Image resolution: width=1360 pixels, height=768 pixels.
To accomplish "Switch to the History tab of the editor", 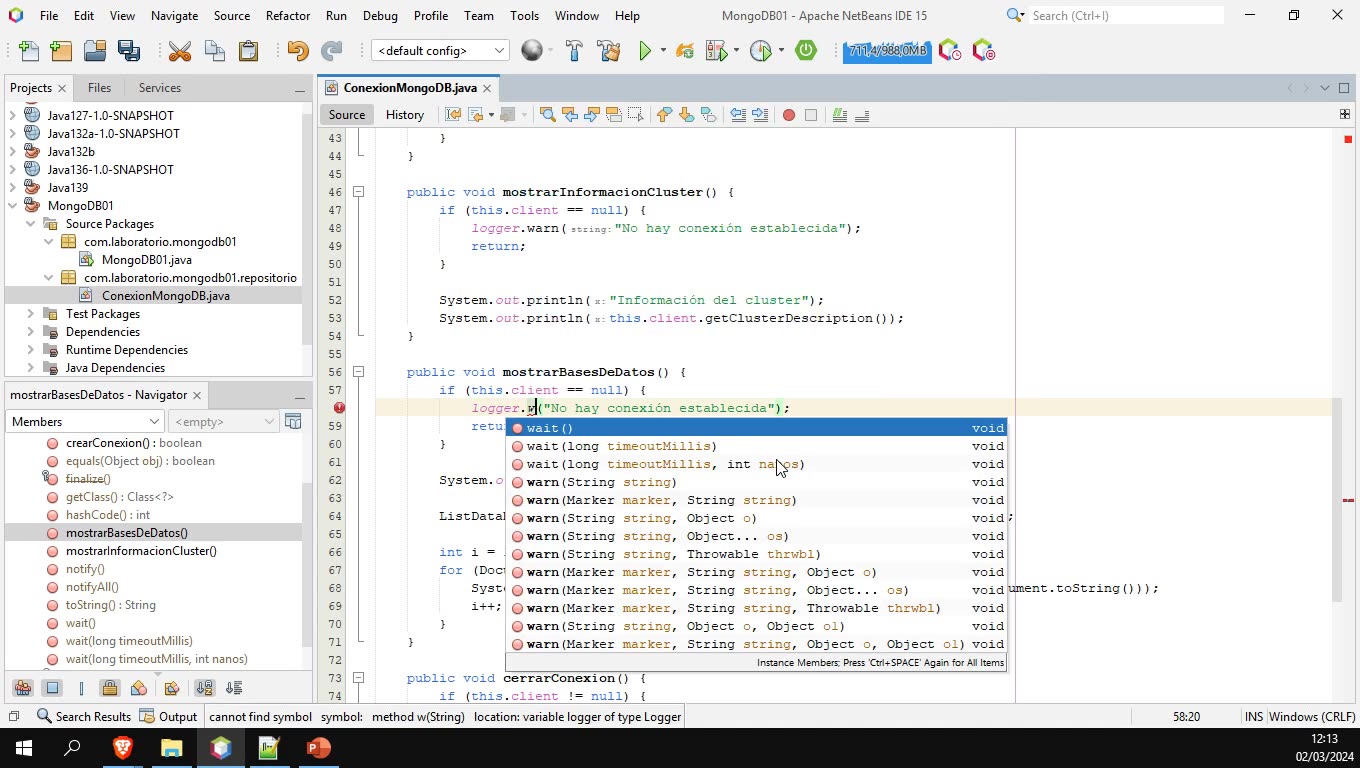I will click(404, 115).
